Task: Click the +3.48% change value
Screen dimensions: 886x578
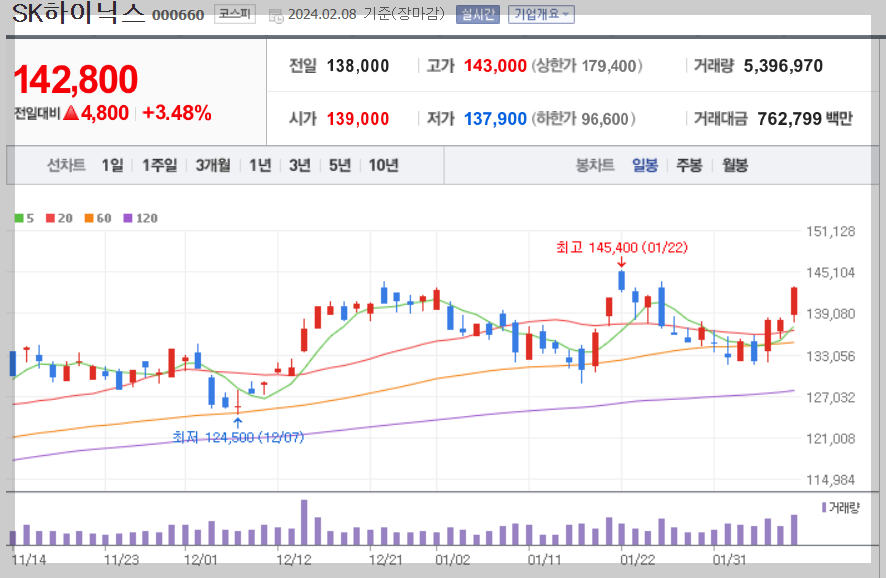Action: (177, 113)
